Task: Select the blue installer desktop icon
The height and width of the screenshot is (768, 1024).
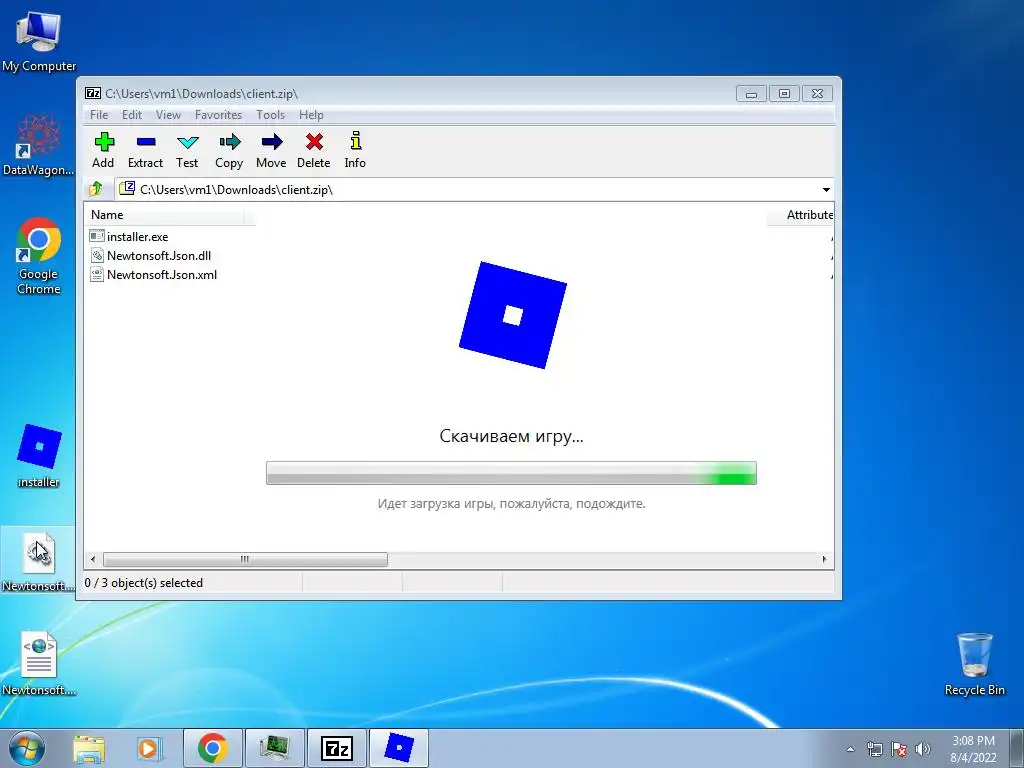Action: click(x=39, y=456)
